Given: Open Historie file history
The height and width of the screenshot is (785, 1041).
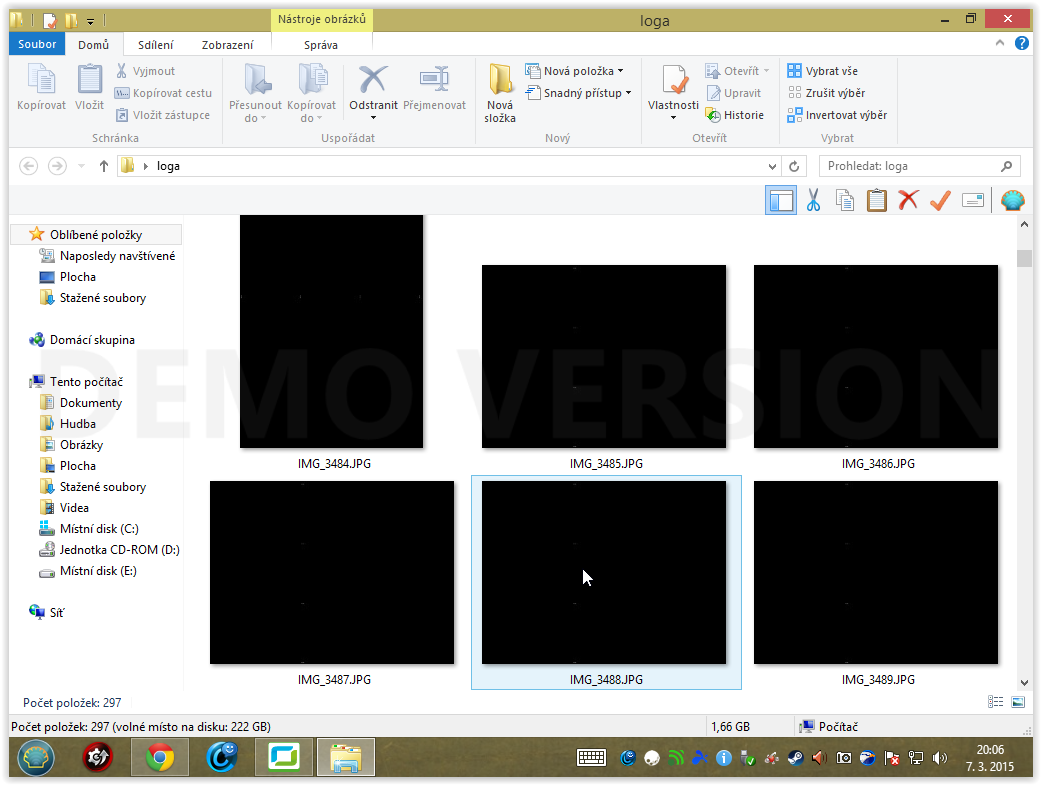Looking at the screenshot, I should click(734, 115).
